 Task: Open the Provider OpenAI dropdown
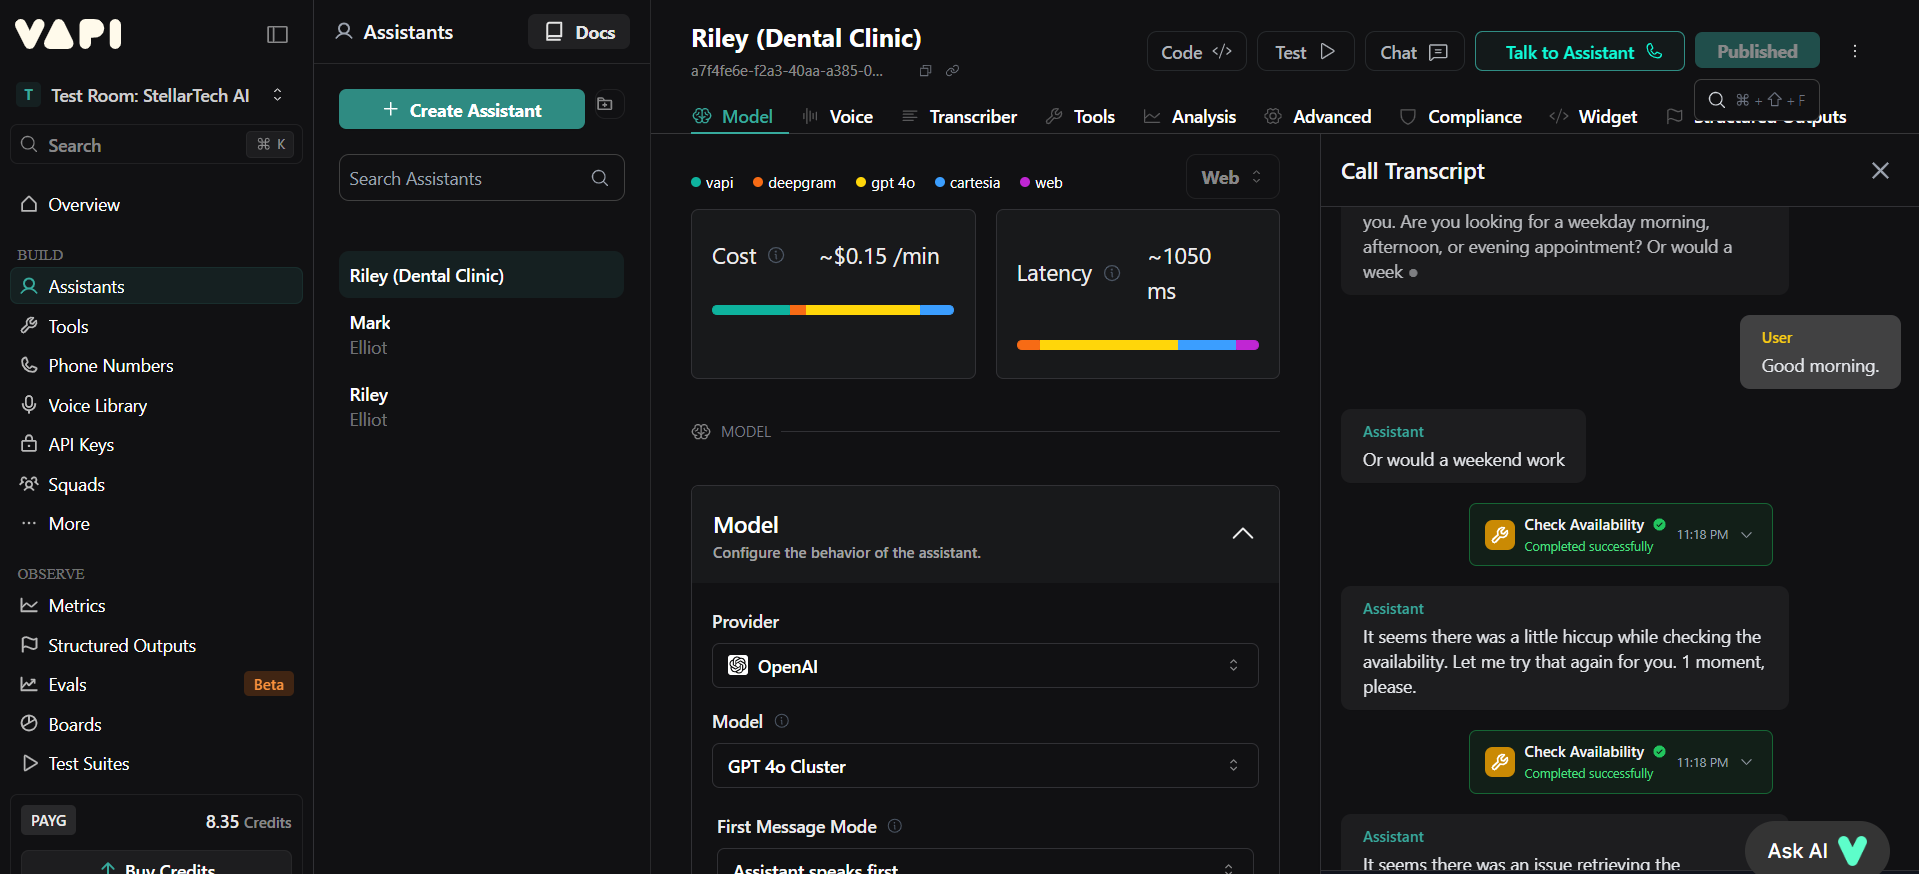tap(985, 666)
